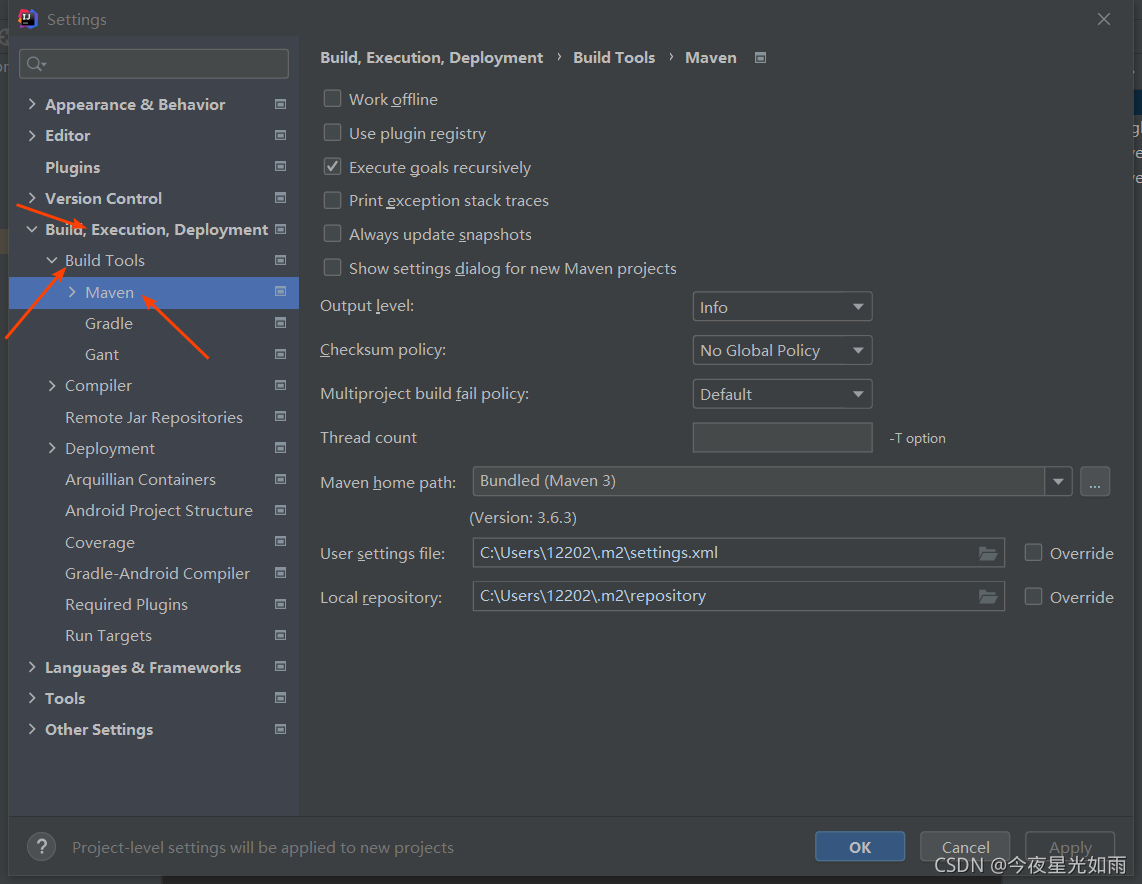This screenshot has height=884, width=1142.
Task: Expand the Compiler tree node
Action: click(x=52, y=385)
